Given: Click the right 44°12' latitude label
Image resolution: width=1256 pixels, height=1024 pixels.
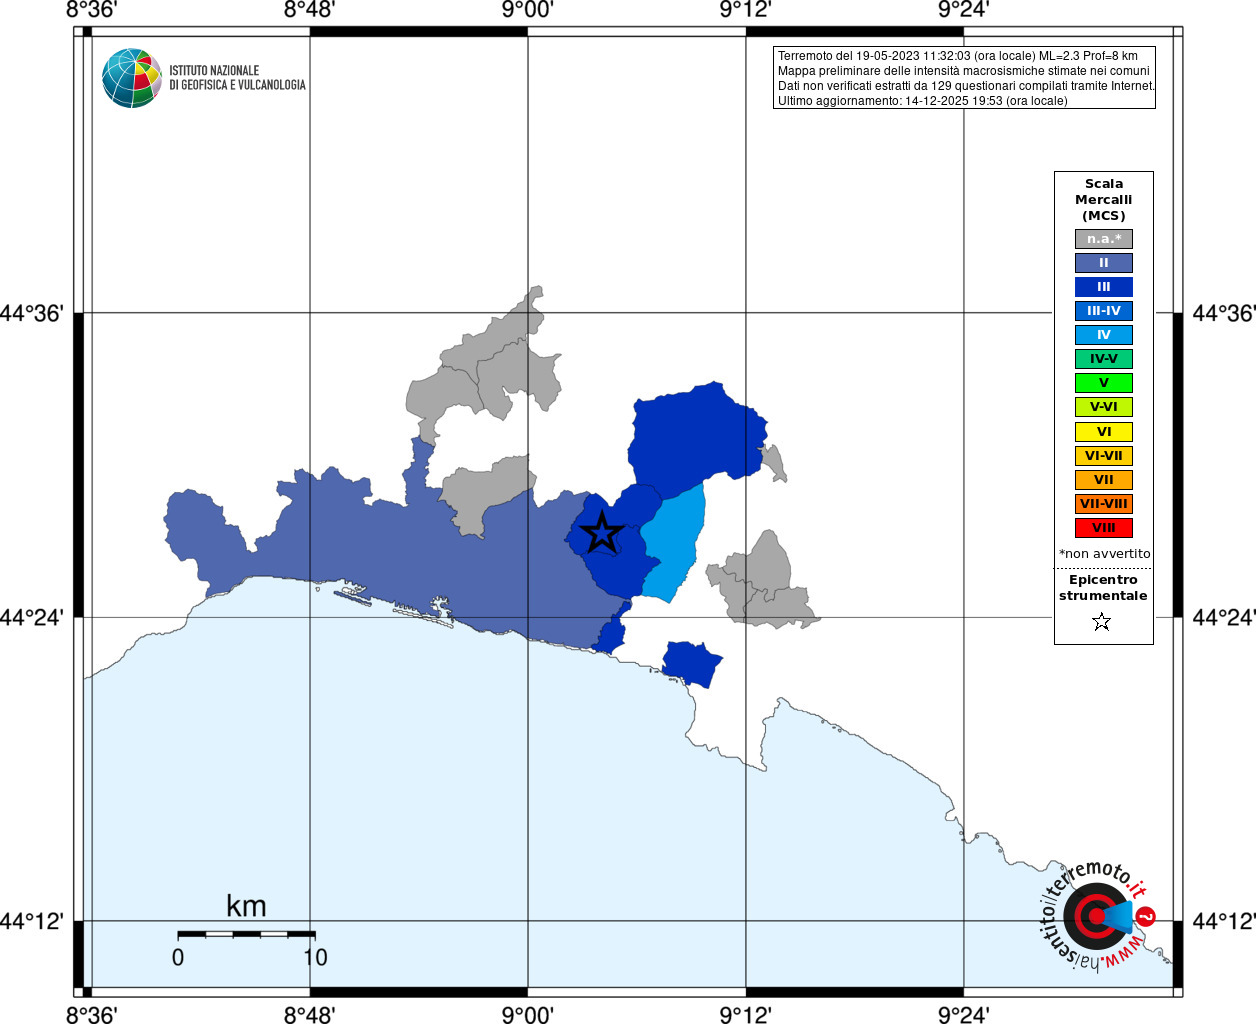Looking at the screenshot, I should point(1223,921).
